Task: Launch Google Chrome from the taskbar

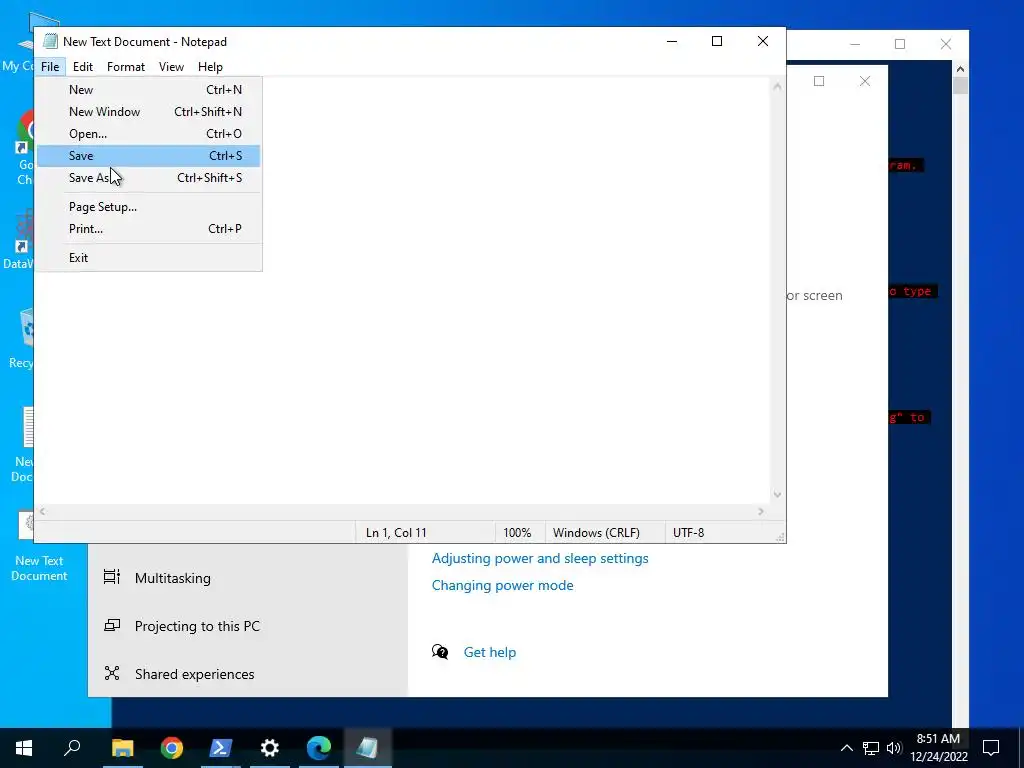Action: pyautogui.click(x=172, y=748)
